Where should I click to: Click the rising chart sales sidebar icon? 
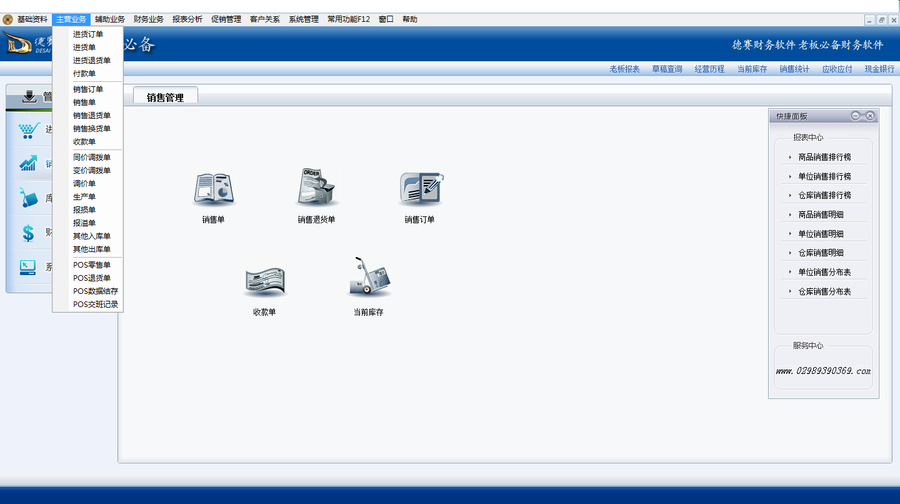pyautogui.click(x=28, y=164)
